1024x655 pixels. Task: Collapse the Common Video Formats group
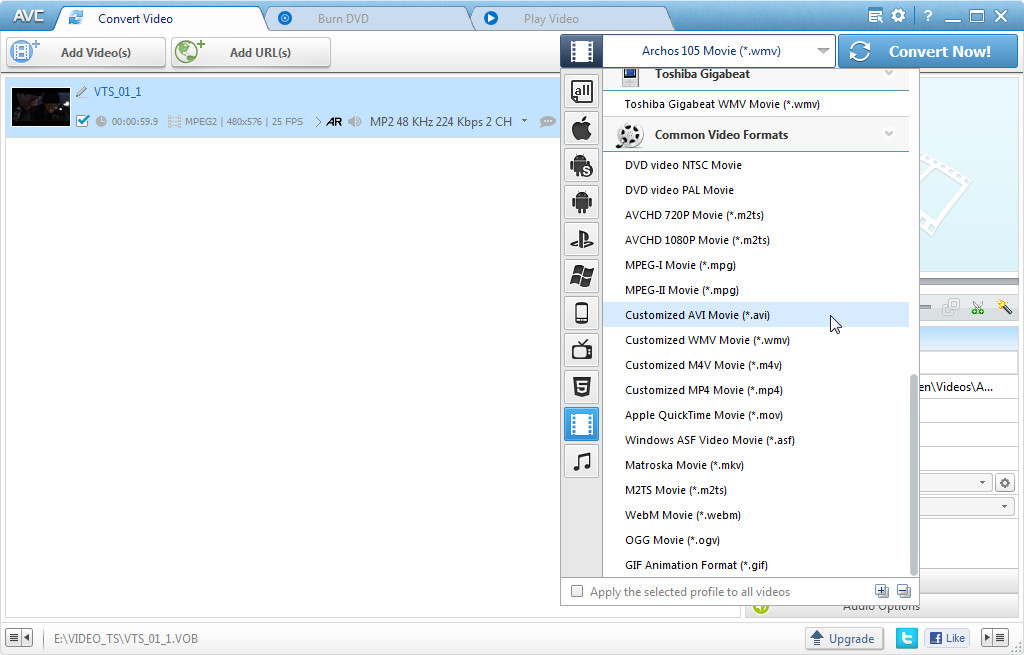tap(888, 134)
